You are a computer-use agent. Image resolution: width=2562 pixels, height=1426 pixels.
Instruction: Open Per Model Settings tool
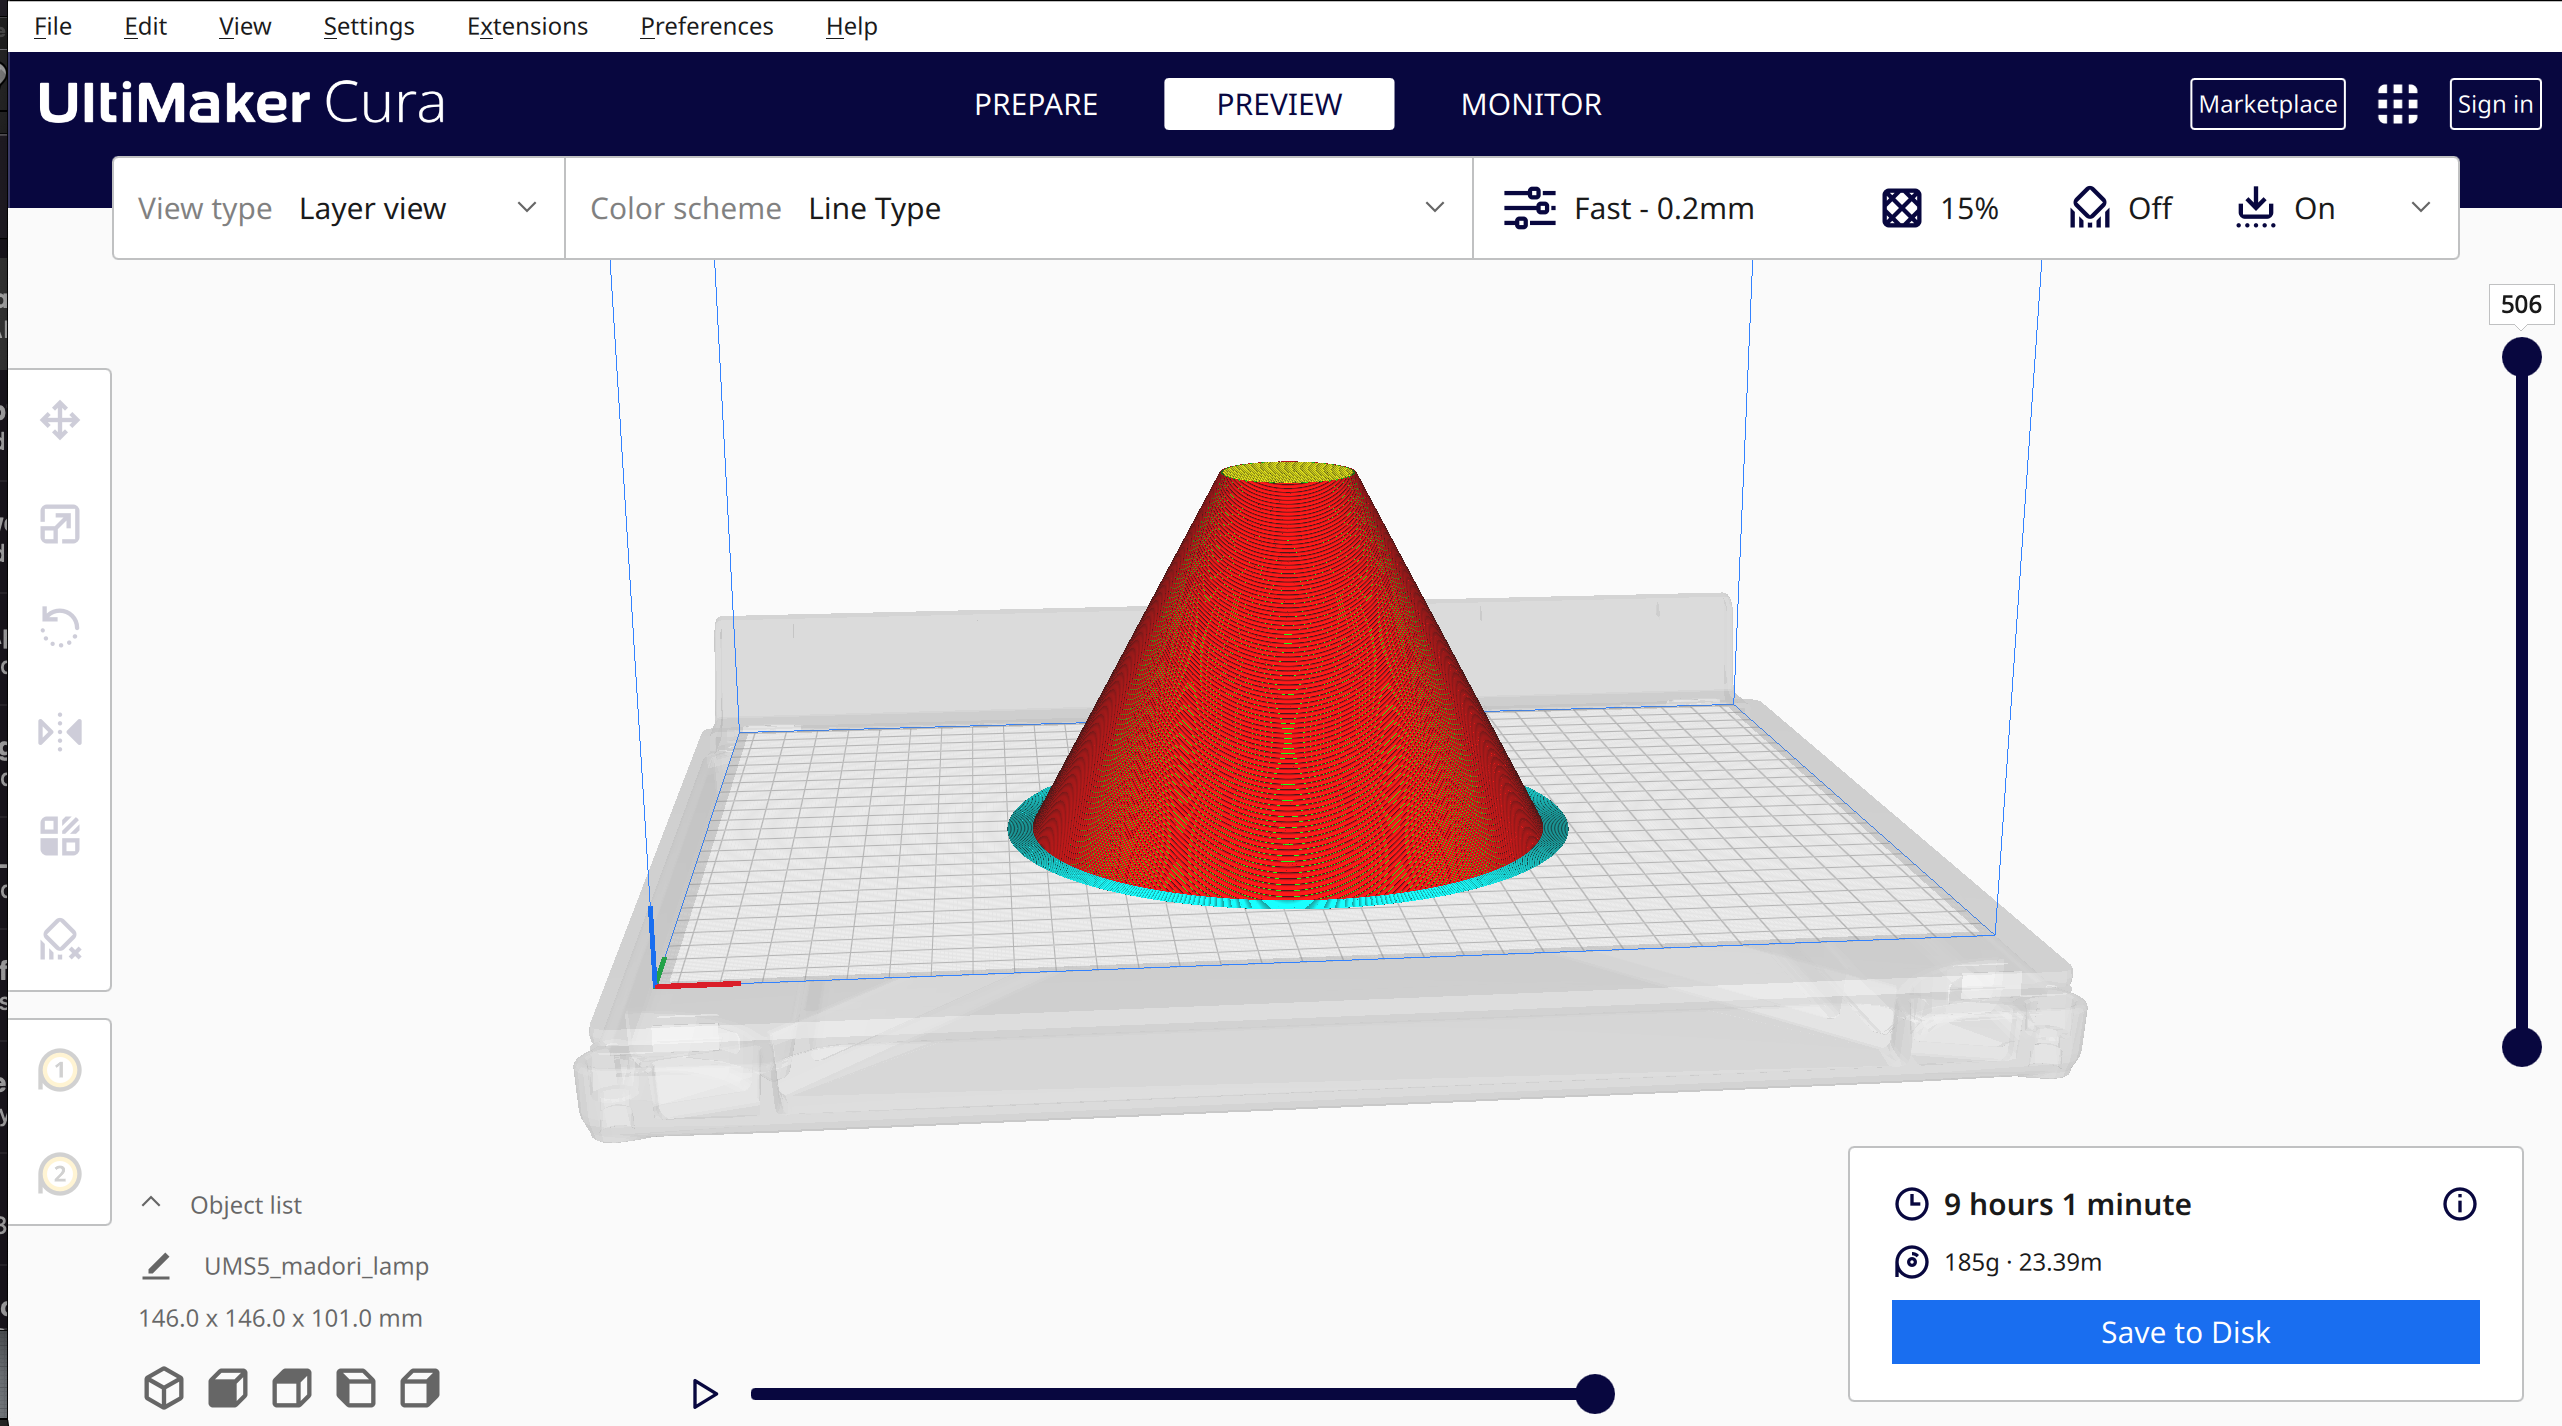coord(60,836)
